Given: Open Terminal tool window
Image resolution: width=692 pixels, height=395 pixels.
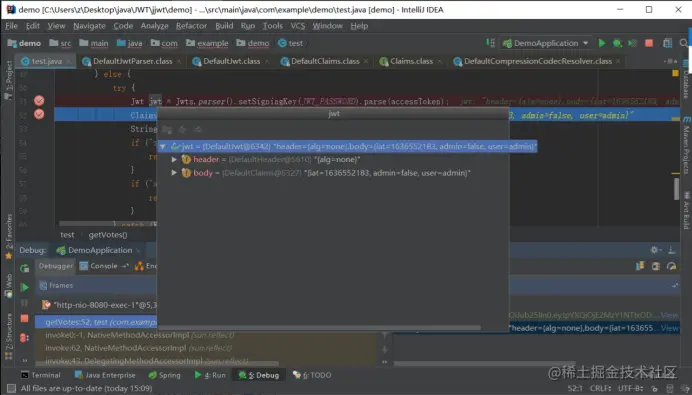Looking at the screenshot, I should coord(41,375).
